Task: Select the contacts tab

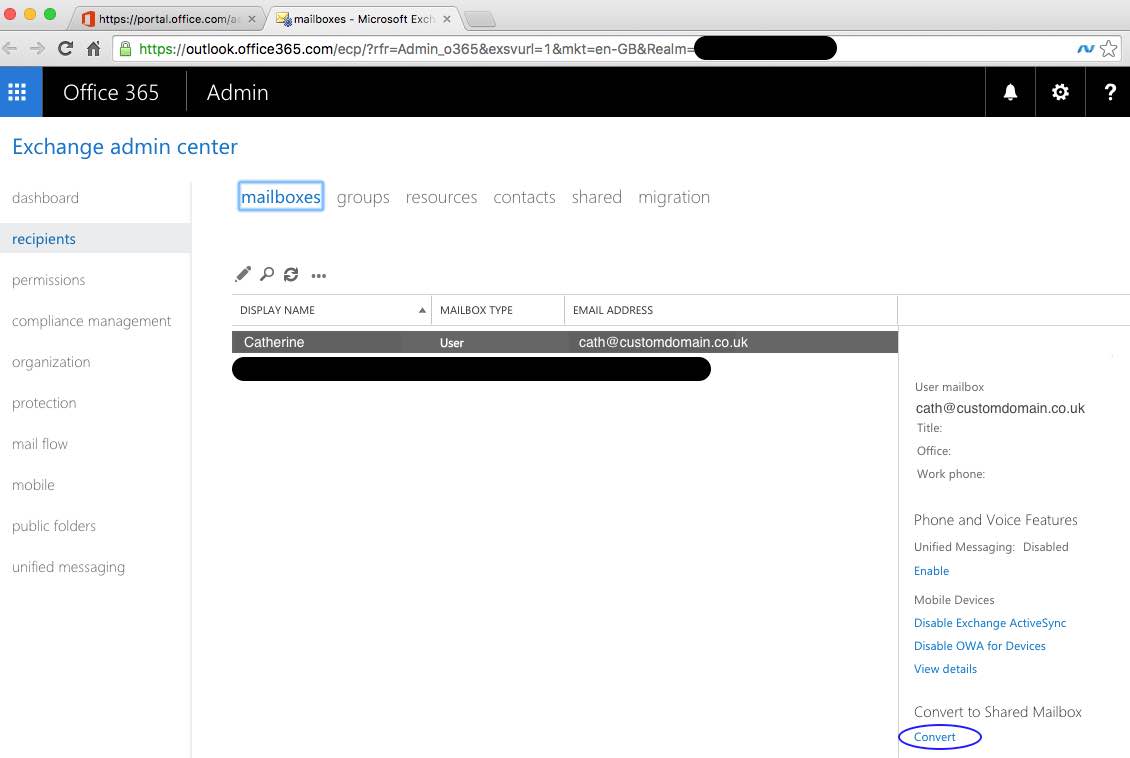Action: click(525, 197)
